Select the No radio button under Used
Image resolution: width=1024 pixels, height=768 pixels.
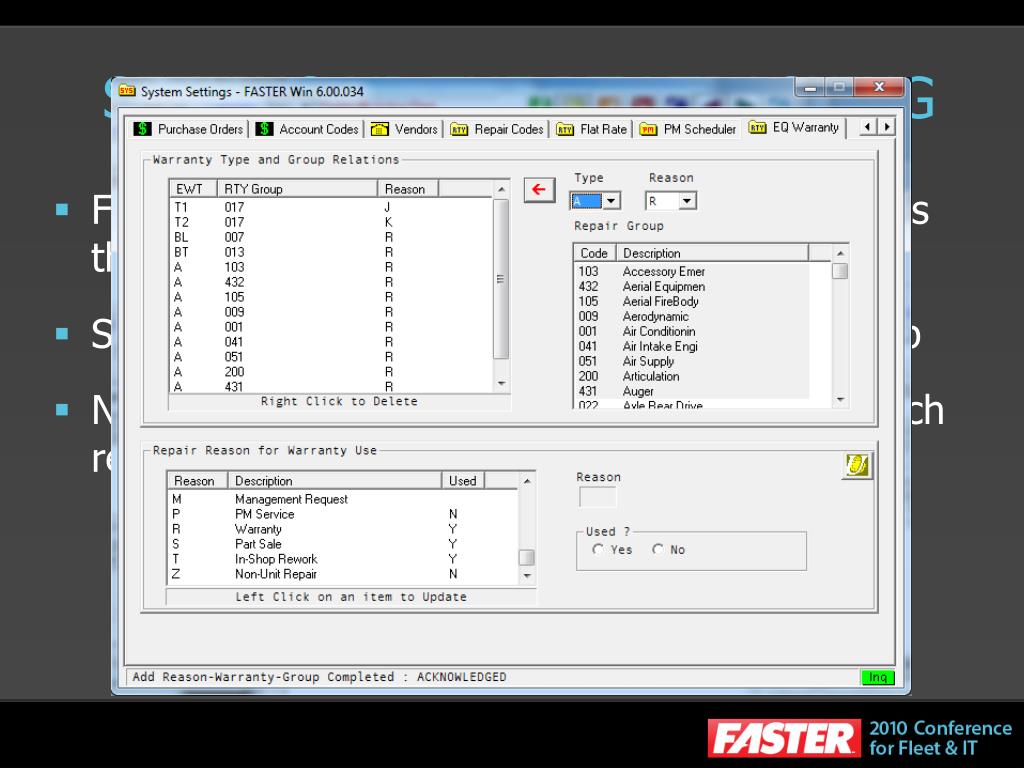pyautogui.click(x=658, y=549)
